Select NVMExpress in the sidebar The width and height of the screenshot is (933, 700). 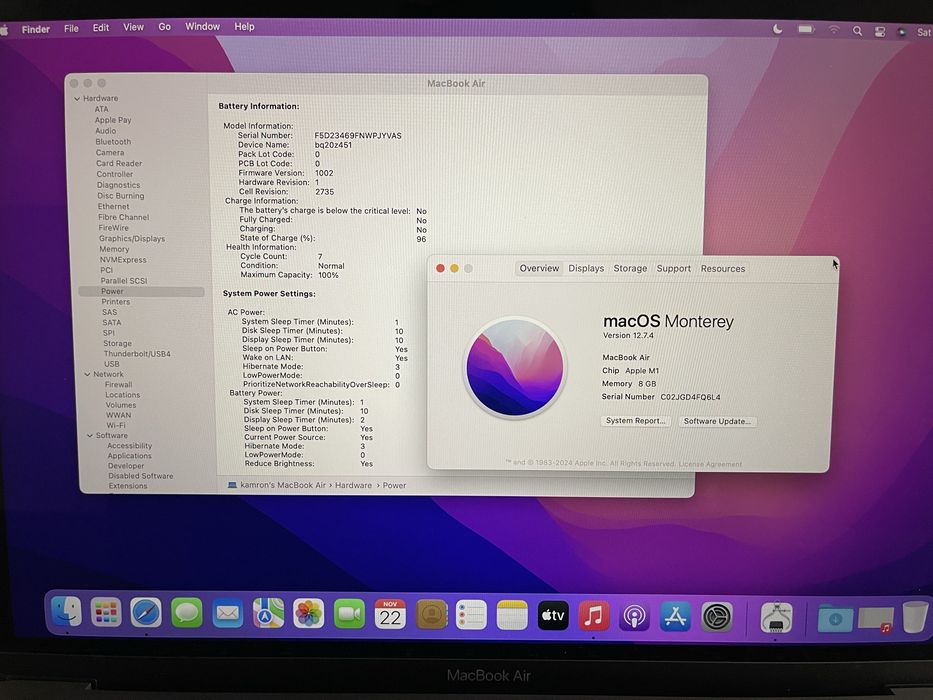pyautogui.click(x=123, y=260)
